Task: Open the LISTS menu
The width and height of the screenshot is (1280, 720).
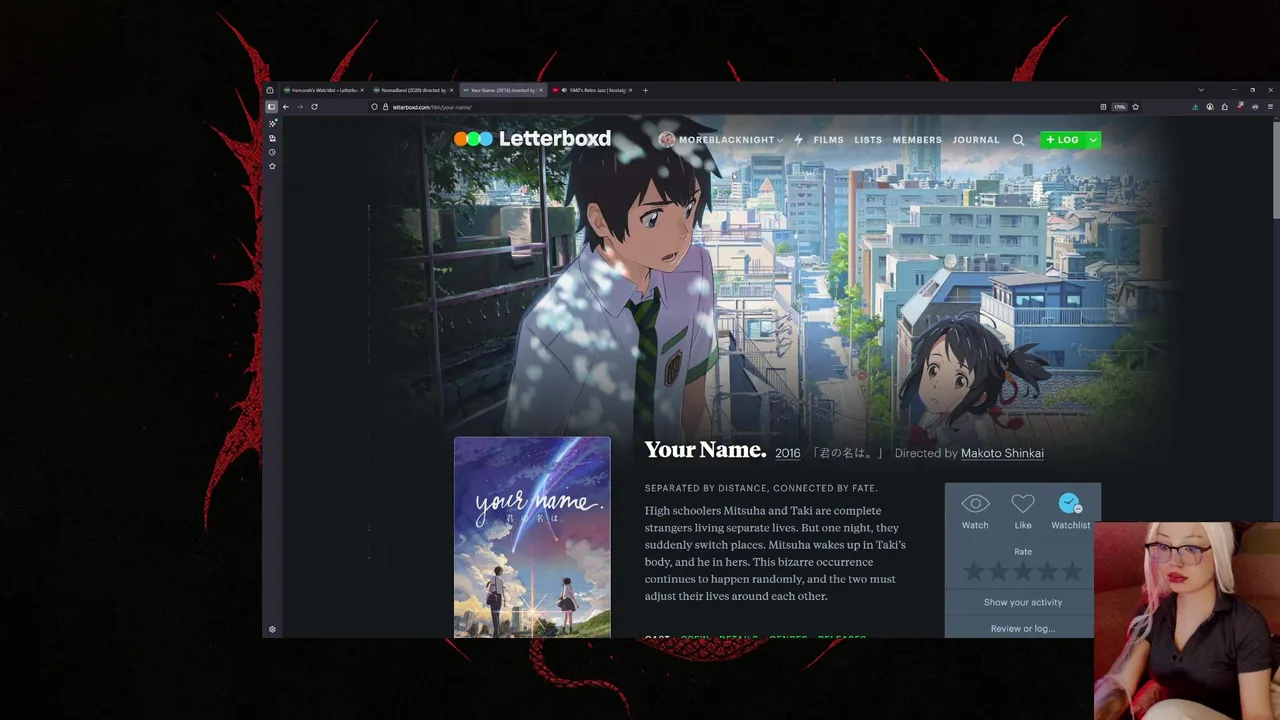Action: click(x=868, y=140)
